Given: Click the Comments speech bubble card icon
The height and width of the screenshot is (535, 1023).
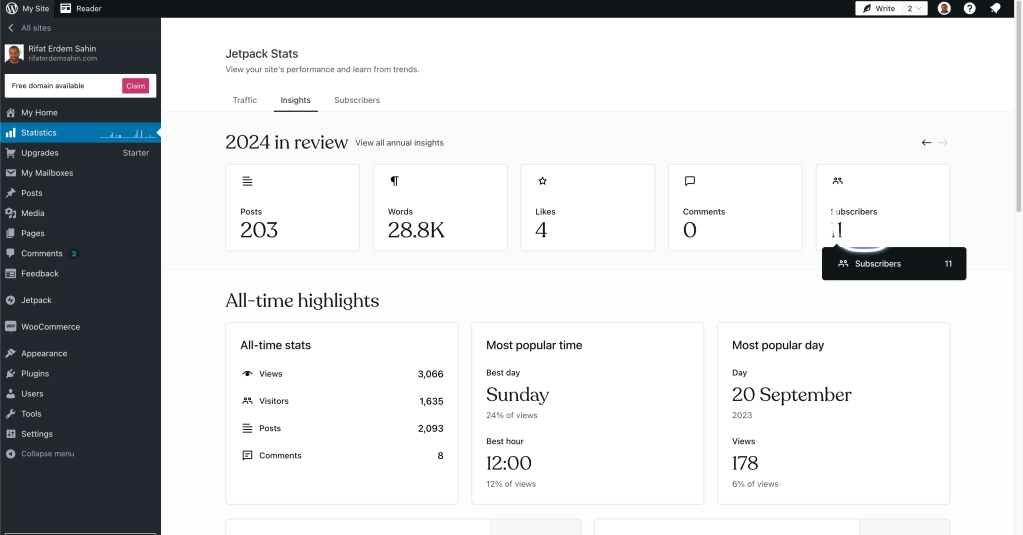Looking at the screenshot, I should tap(690, 181).
